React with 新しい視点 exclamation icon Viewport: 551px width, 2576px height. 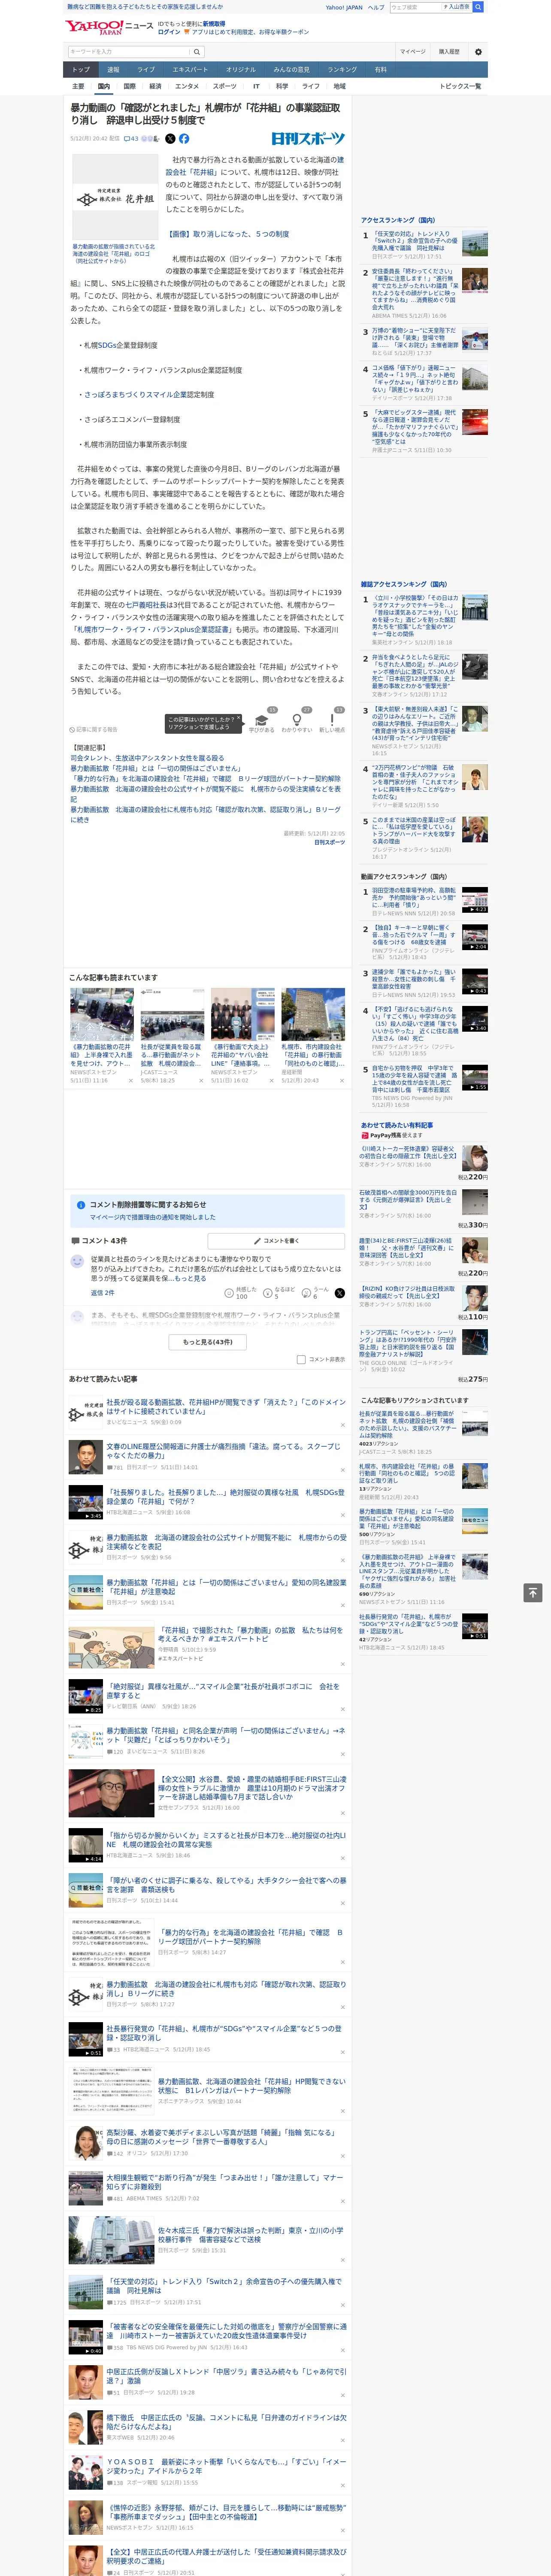332,719
